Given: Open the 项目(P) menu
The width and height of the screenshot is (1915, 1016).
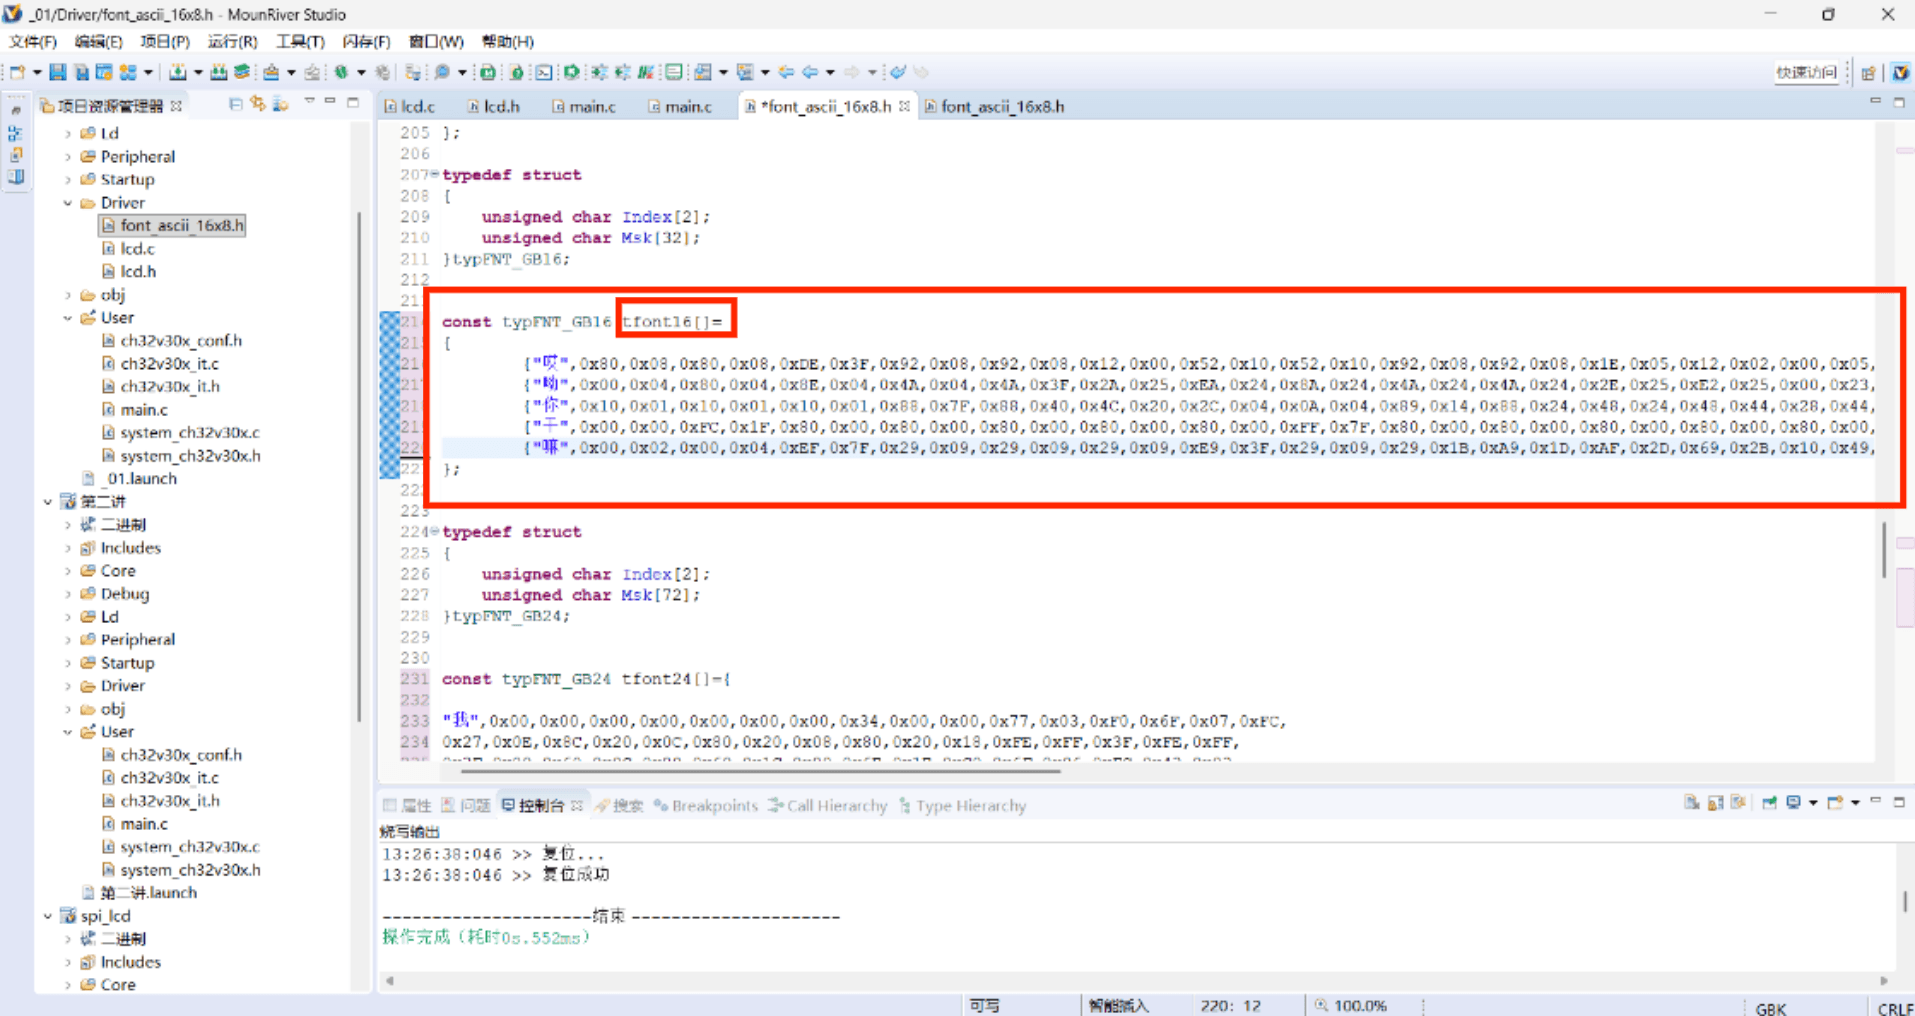Looking at the screenshot, I should click(164, 41).
